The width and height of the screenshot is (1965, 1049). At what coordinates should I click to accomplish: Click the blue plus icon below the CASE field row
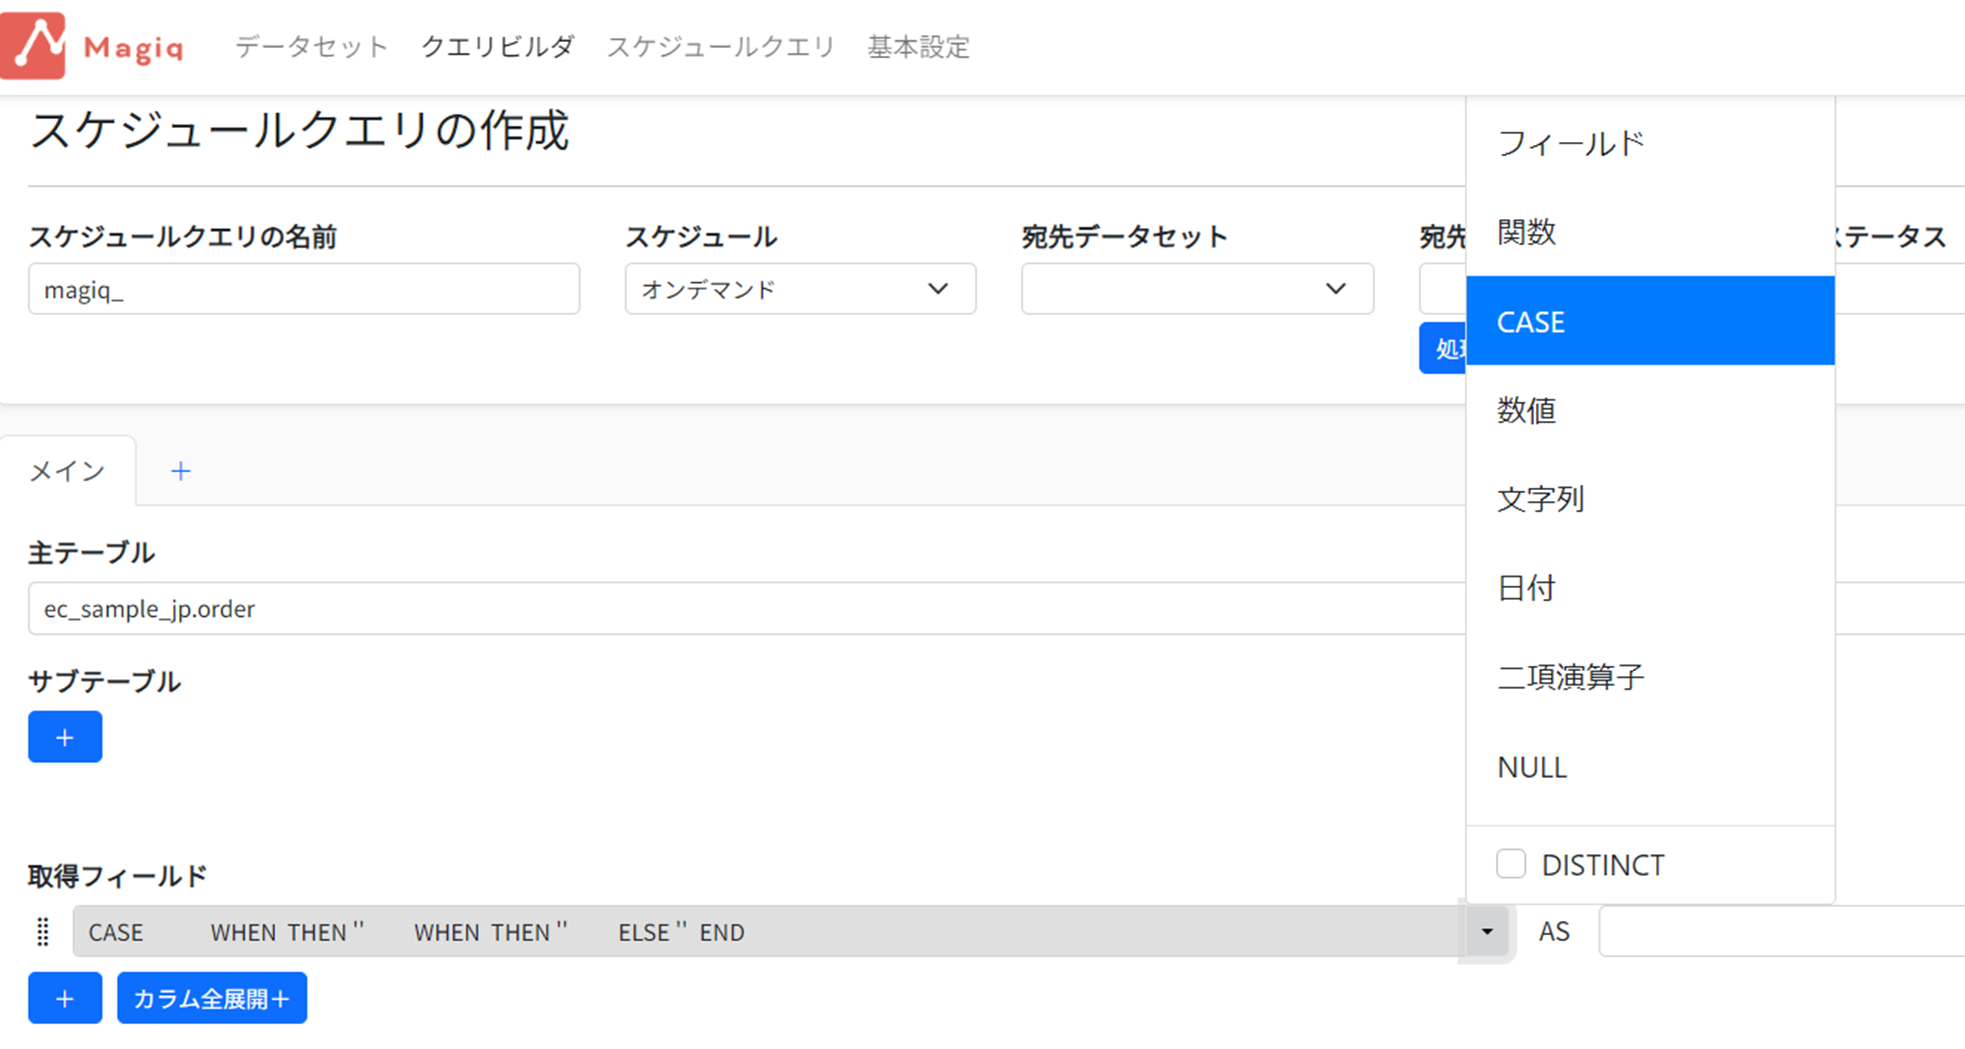coord(64,997)
